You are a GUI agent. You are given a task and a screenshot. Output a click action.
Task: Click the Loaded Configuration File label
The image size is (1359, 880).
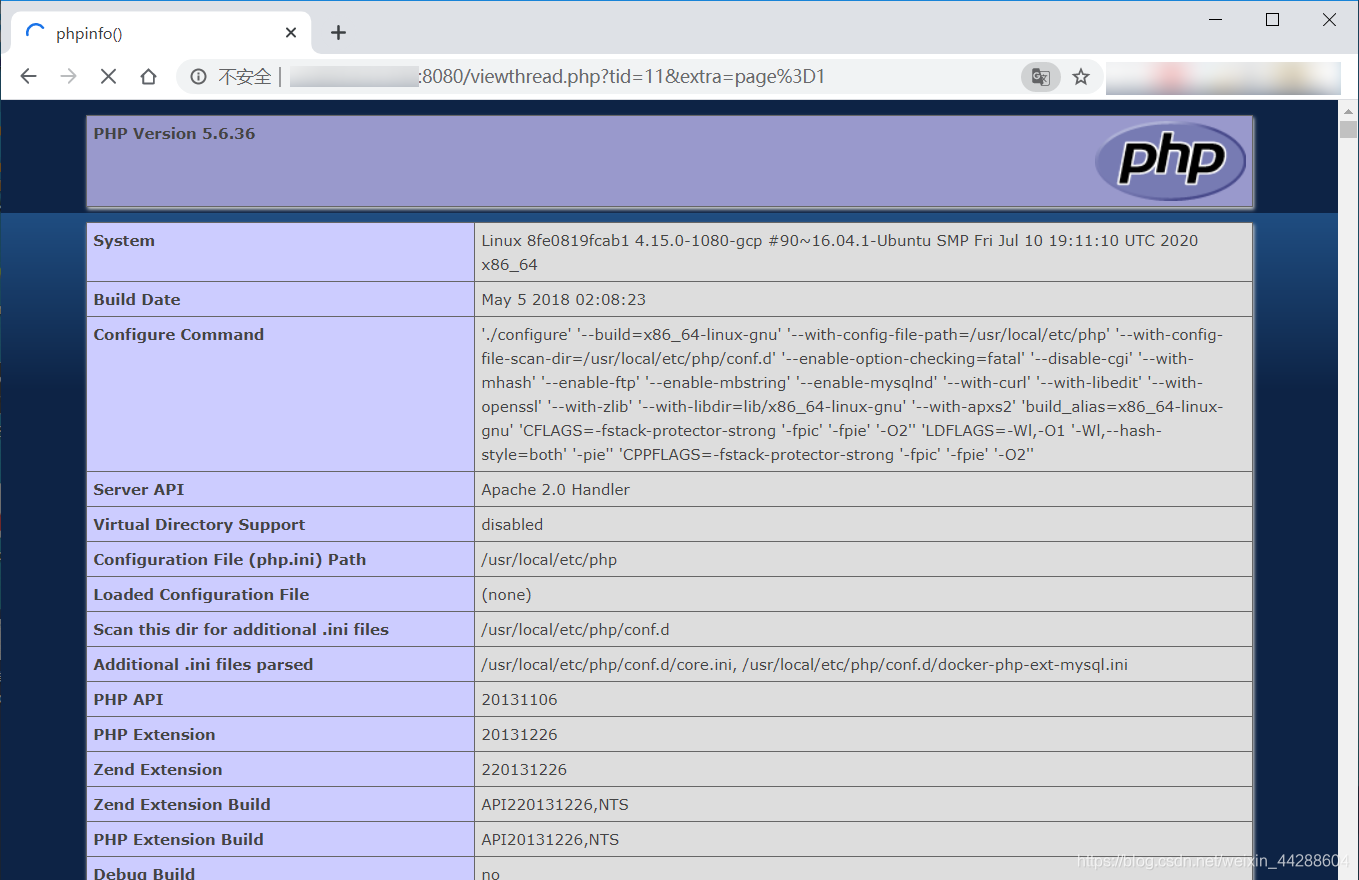(201, 595)
